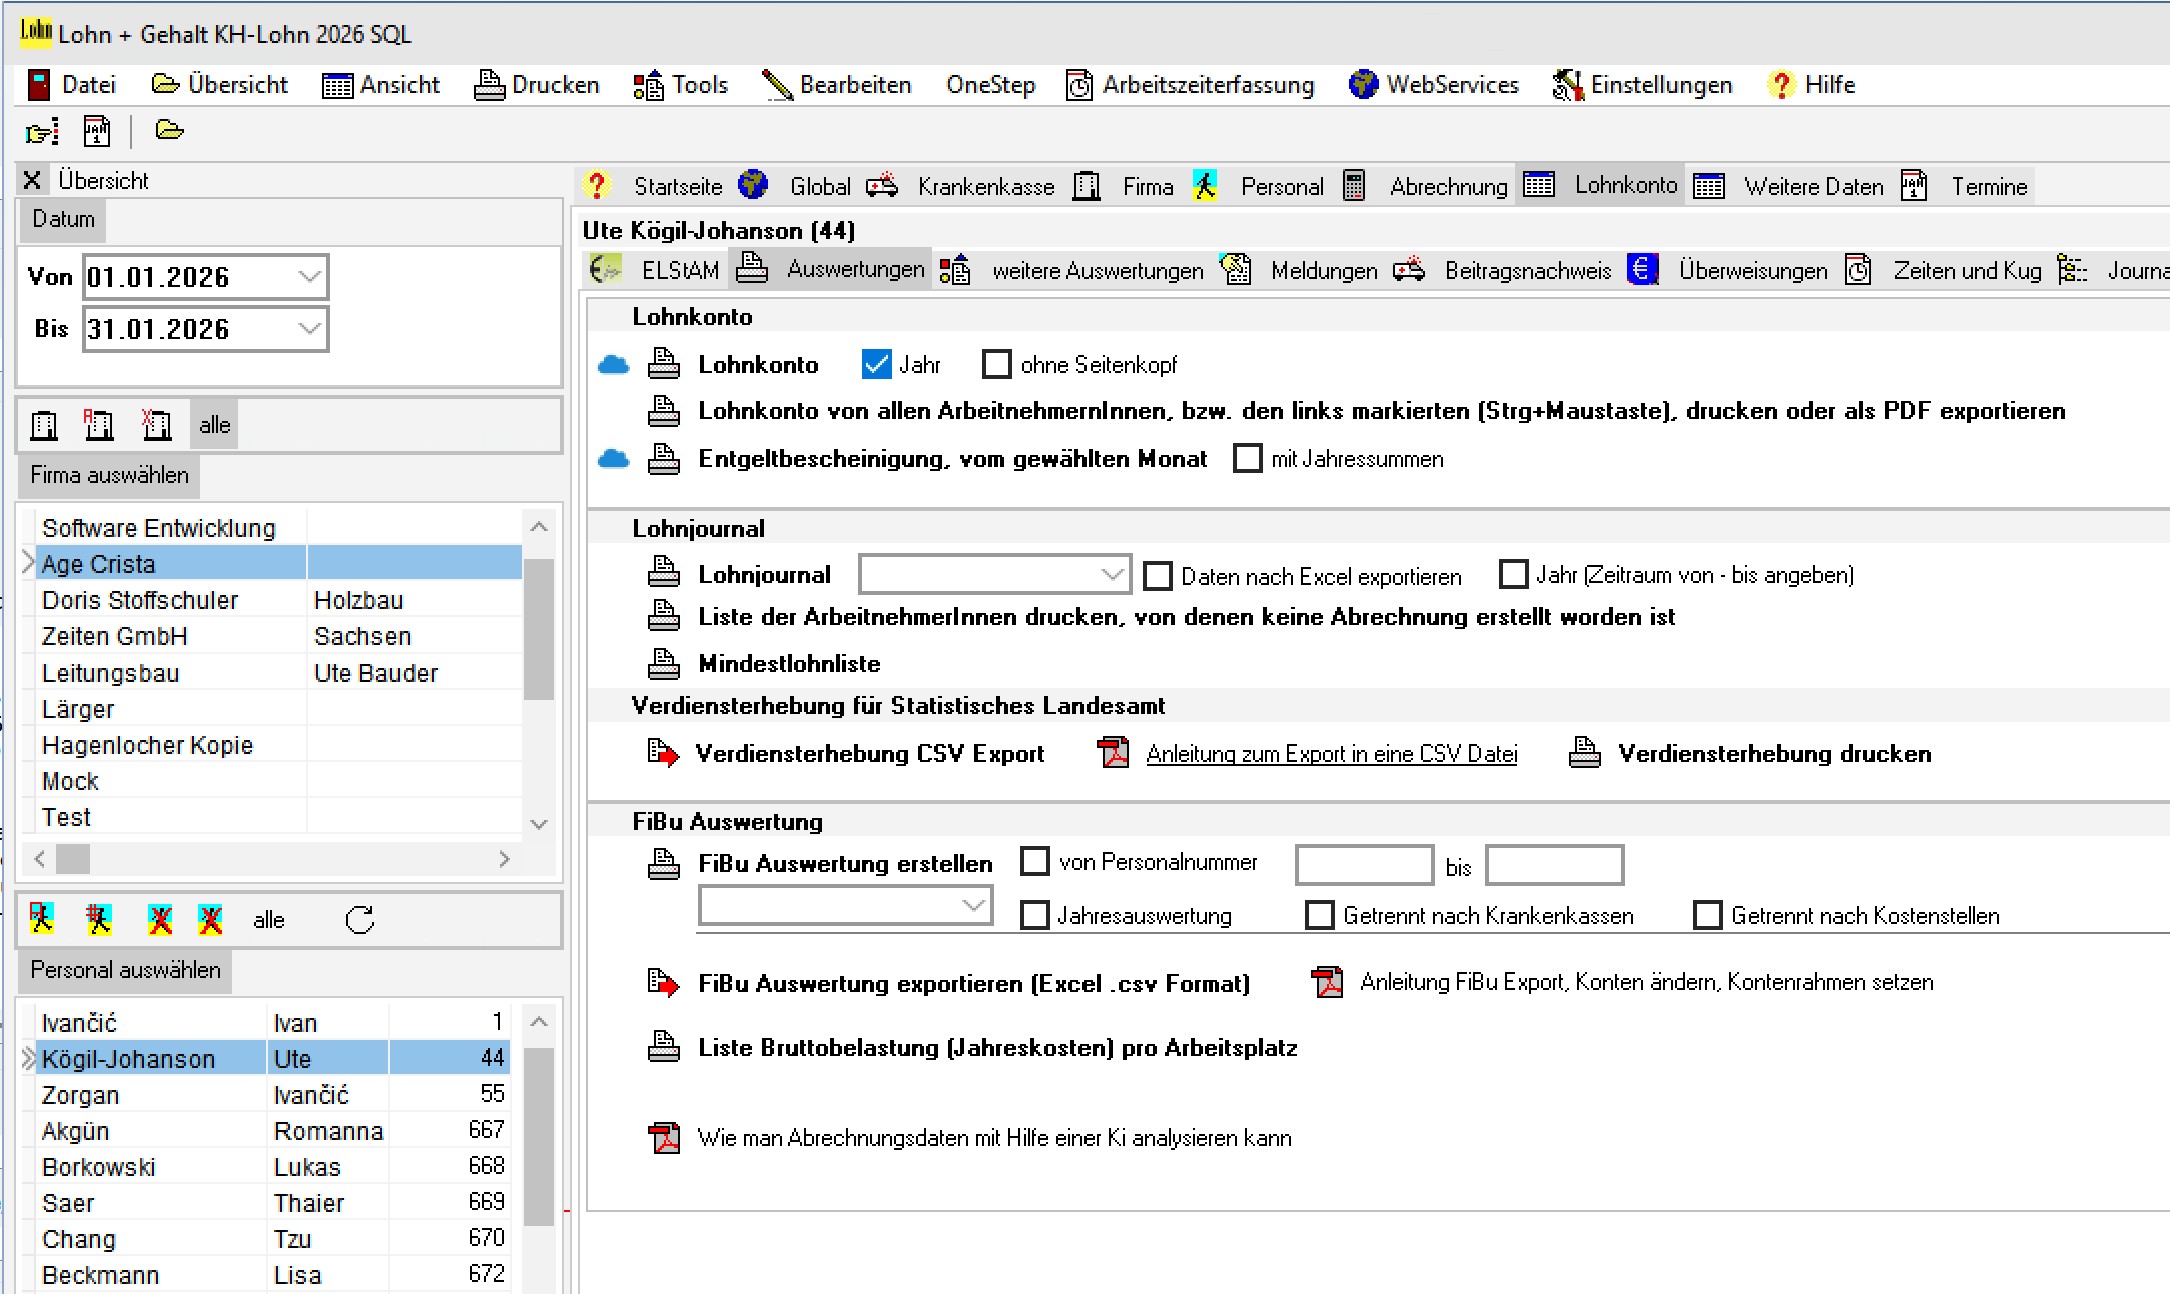Click the refresh icon in the personnel toolbar

tap(360, 920)
